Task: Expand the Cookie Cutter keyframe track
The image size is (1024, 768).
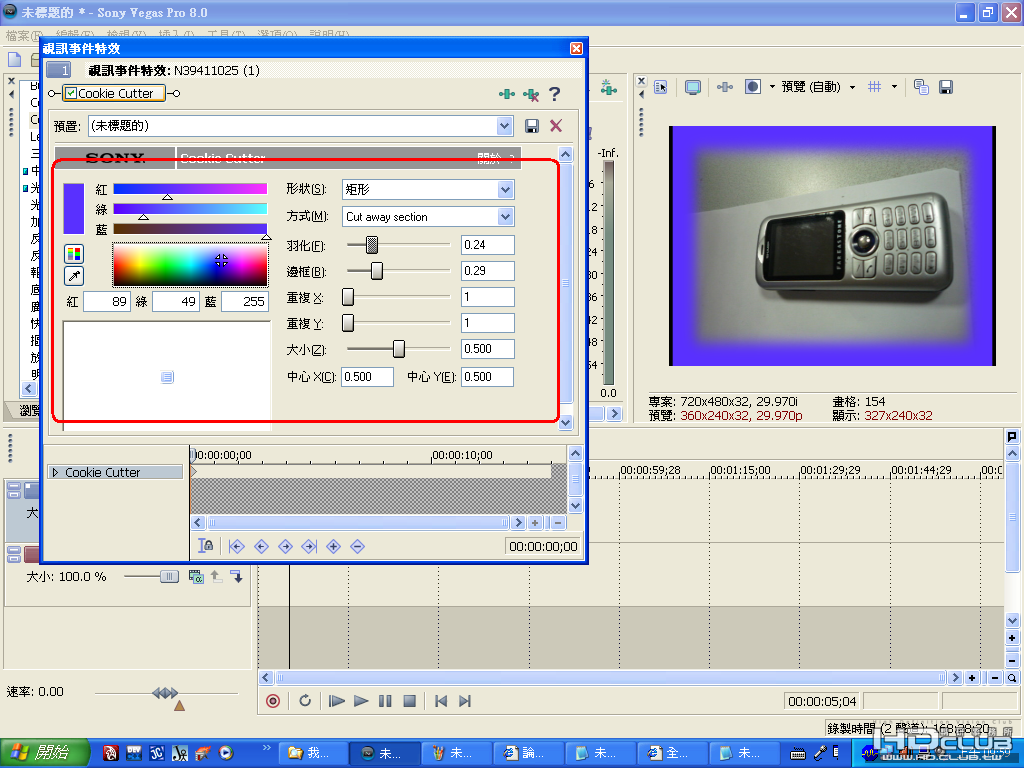Action: pos(55,472)
